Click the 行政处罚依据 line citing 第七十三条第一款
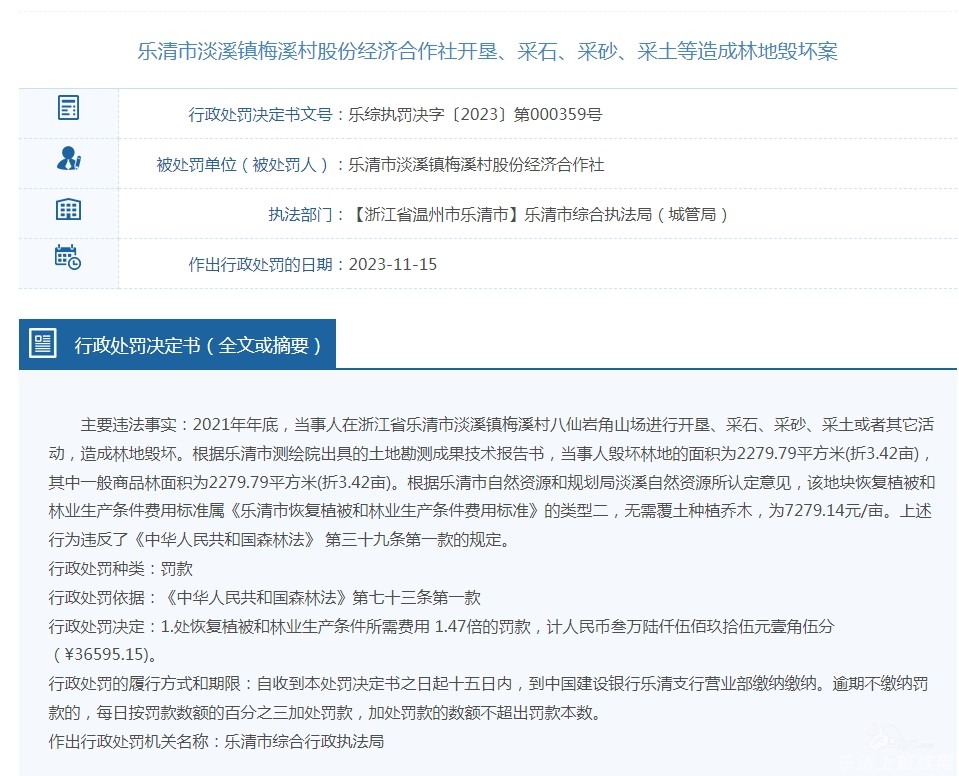This screenshot has width=959, height=776. click(265, 598)
